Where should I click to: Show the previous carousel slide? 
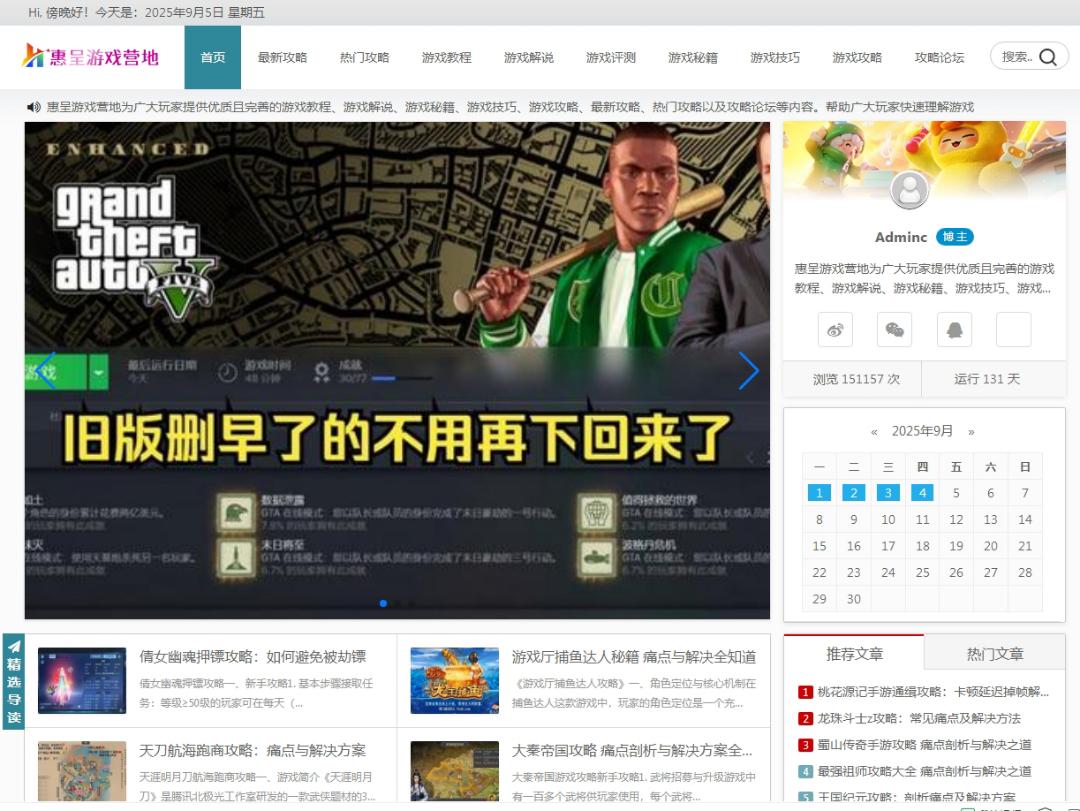point(47,371)
